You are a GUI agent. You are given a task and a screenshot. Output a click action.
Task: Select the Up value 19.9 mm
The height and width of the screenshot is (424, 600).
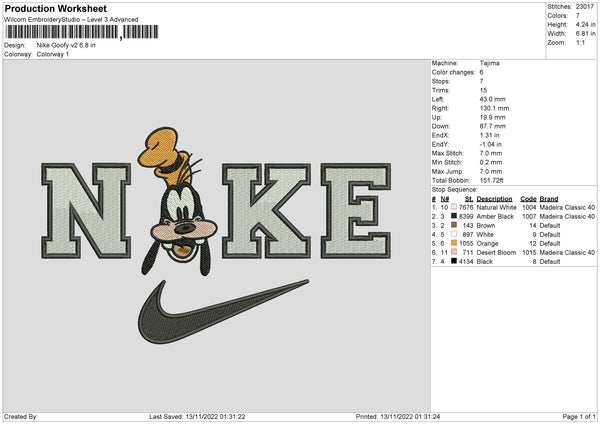[x=492, y=117]
